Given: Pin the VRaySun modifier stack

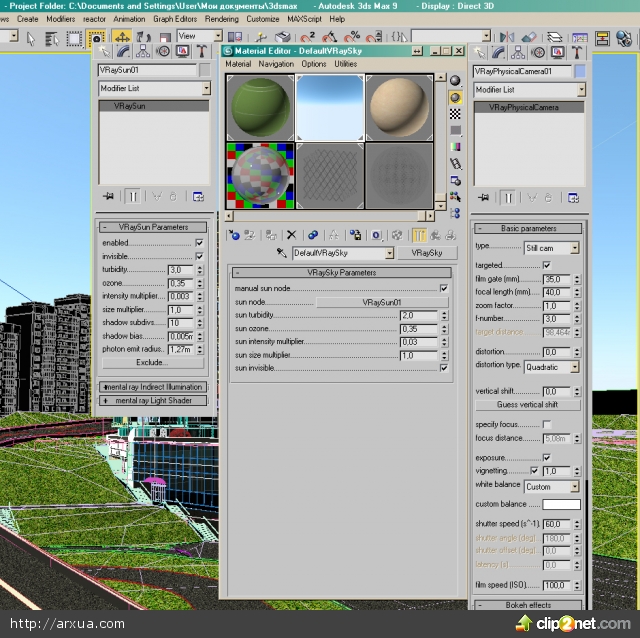Looking at the screenshot, I should (x=108, y=196).
